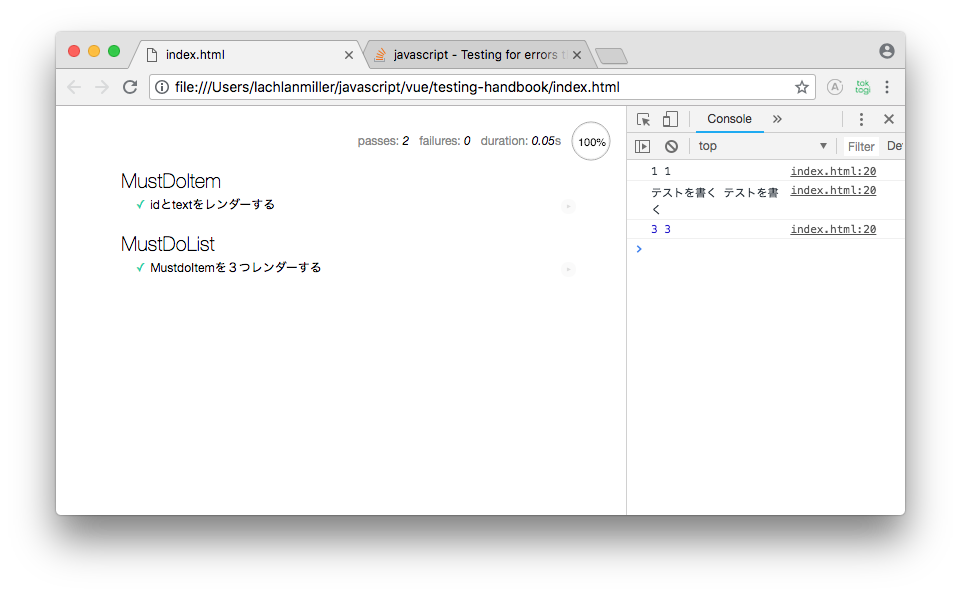Show more DevTools tabs chevron
The width and height of the screenshot is (961, 595).
(777, 119)
